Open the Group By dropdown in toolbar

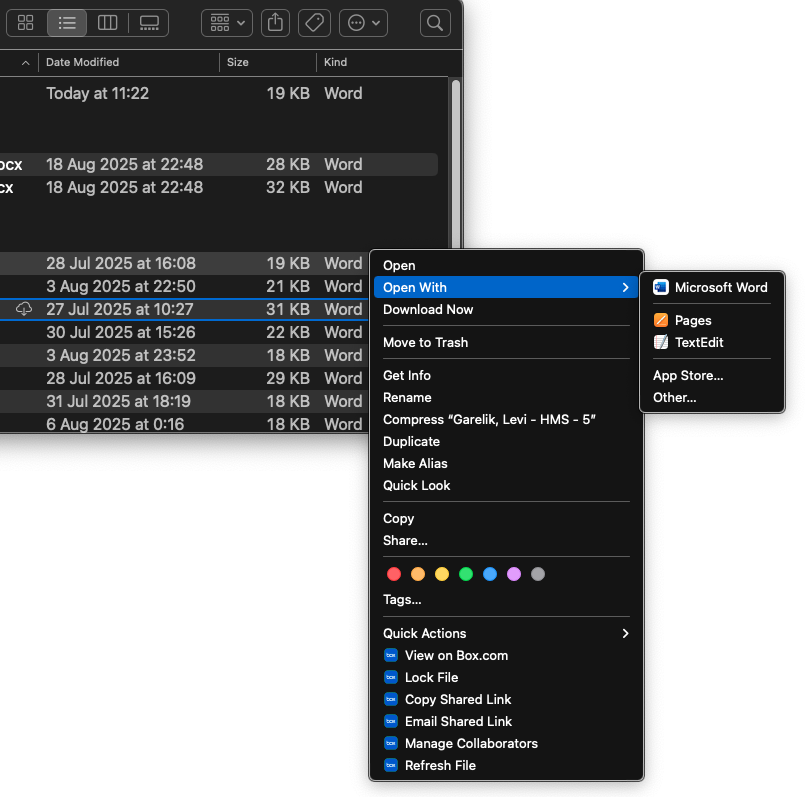227,22
